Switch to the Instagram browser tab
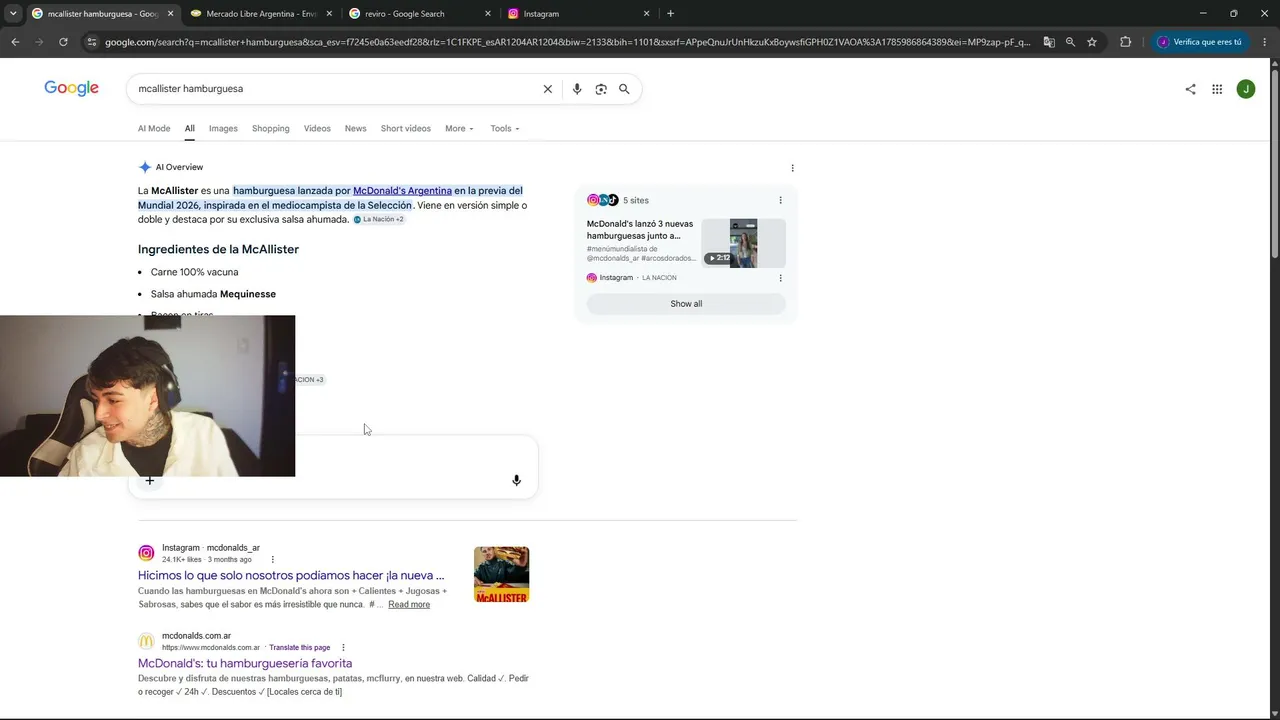The width and height of the screenshot is (1280, 720). 579,14
